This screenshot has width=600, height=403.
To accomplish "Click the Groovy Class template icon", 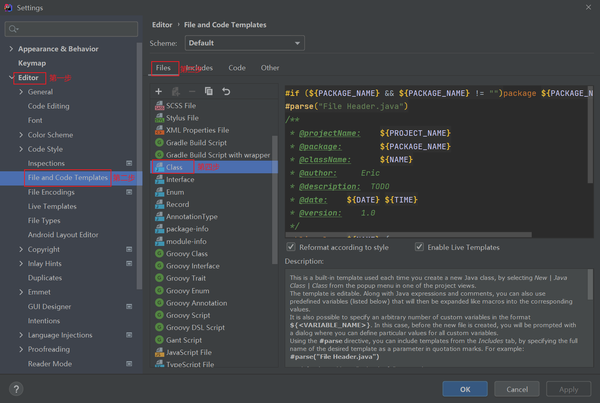I will tap(160, 253).
